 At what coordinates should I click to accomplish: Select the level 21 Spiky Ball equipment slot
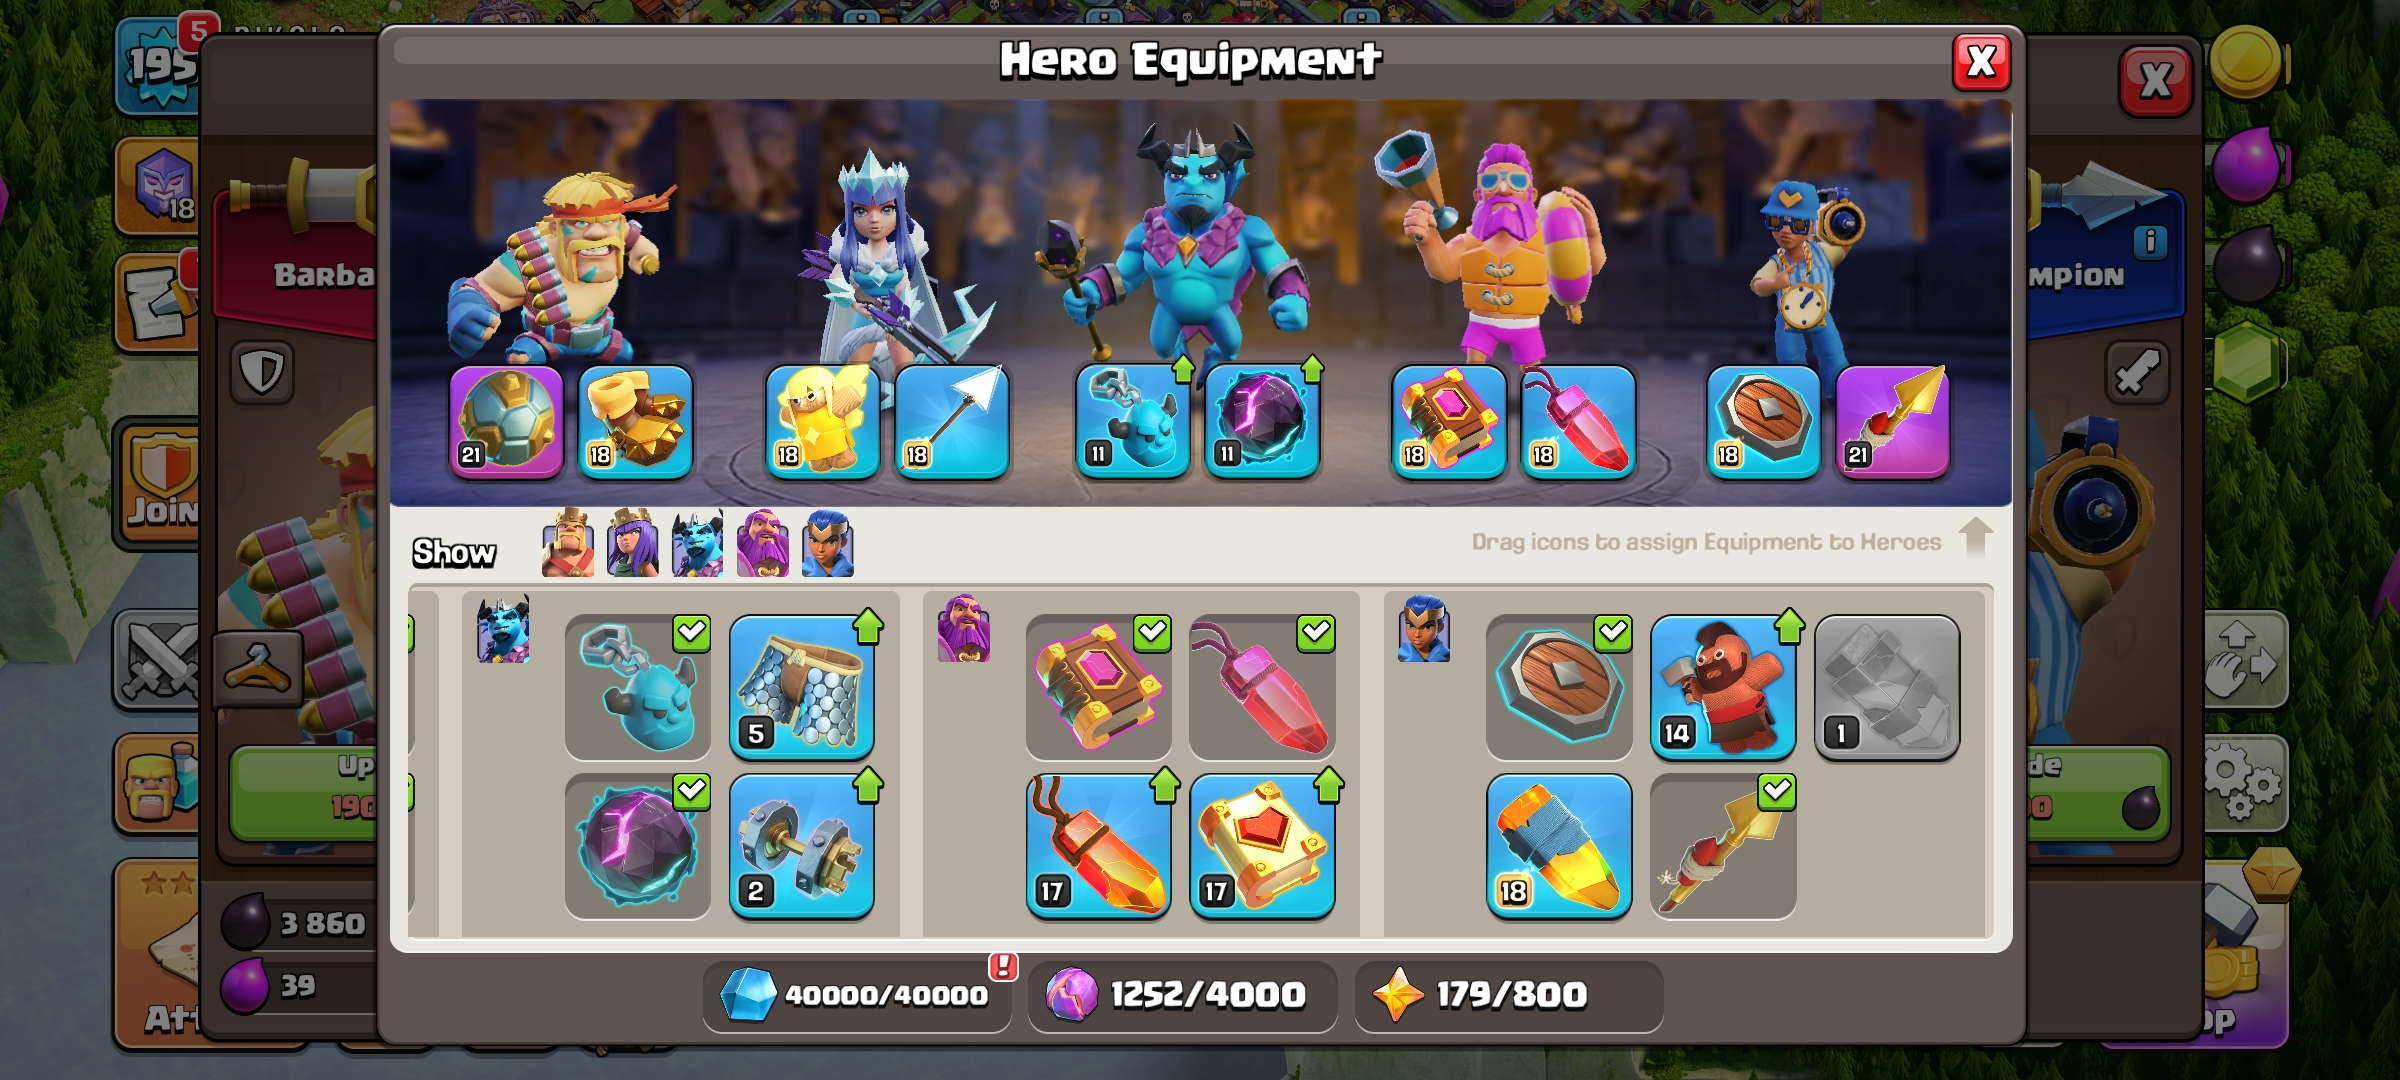click(x=506, y=422)
